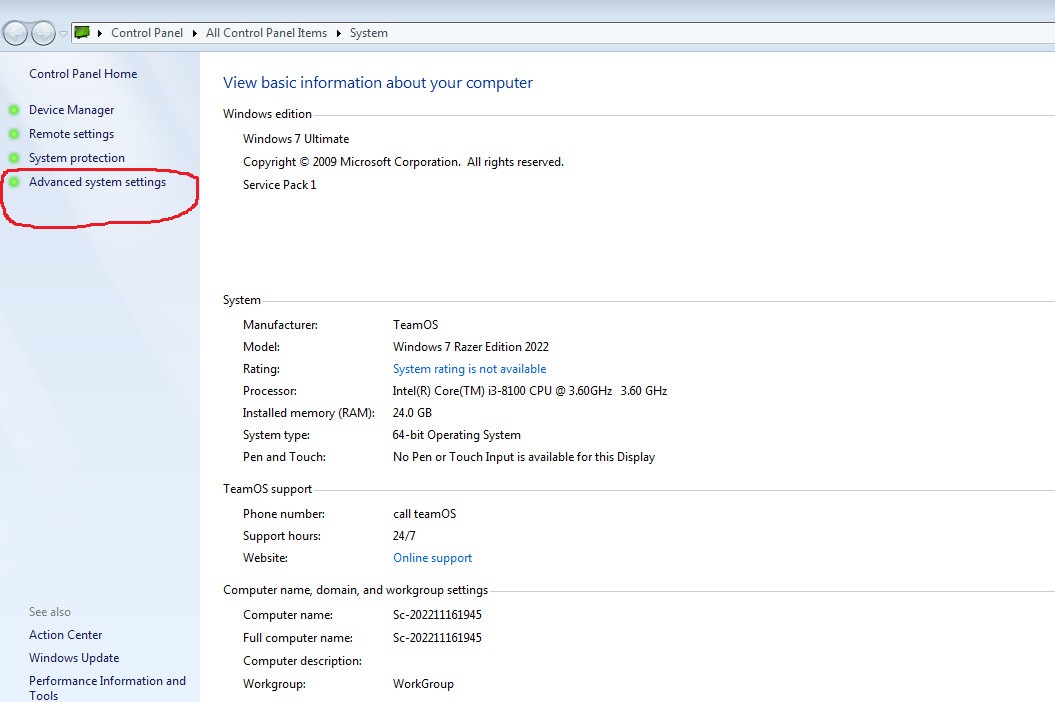Click the 64-bit Operating System value
The height and width of the screenshot is (702, 1055).
tap(457, 435)
